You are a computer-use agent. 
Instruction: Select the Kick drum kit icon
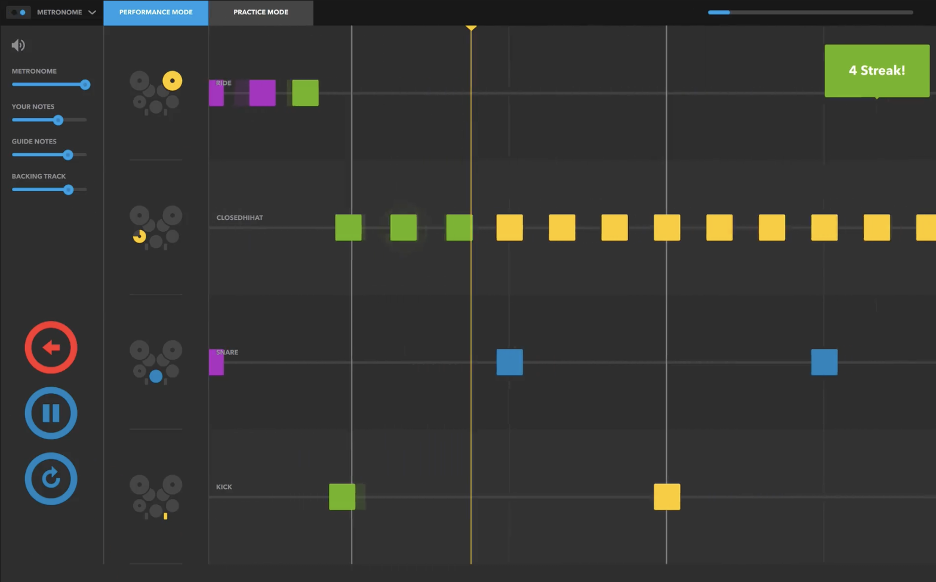(156, 497)
